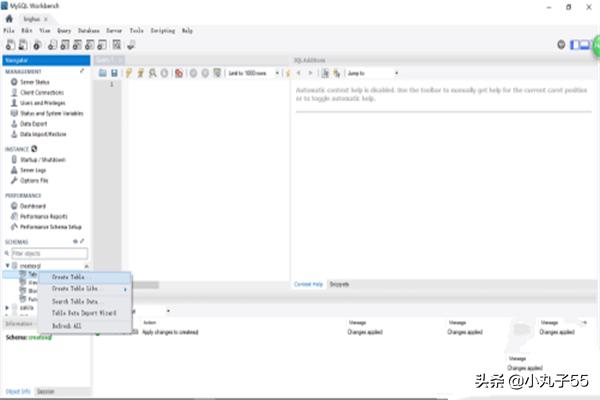Toggle the left sidebar panel visibility
This screenshot has width=600, height=400.
click(574, 45)
